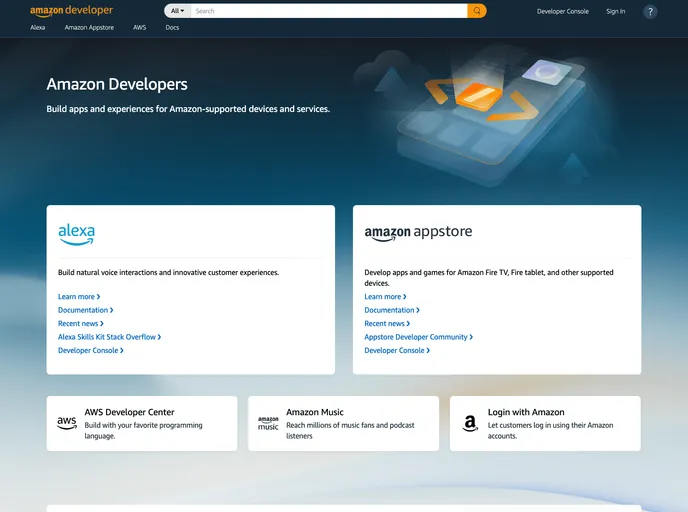Open Alexa Skills Kit Stack Overflow link
The width and height of the screenshot is (688, 512).
click(110, 337)
